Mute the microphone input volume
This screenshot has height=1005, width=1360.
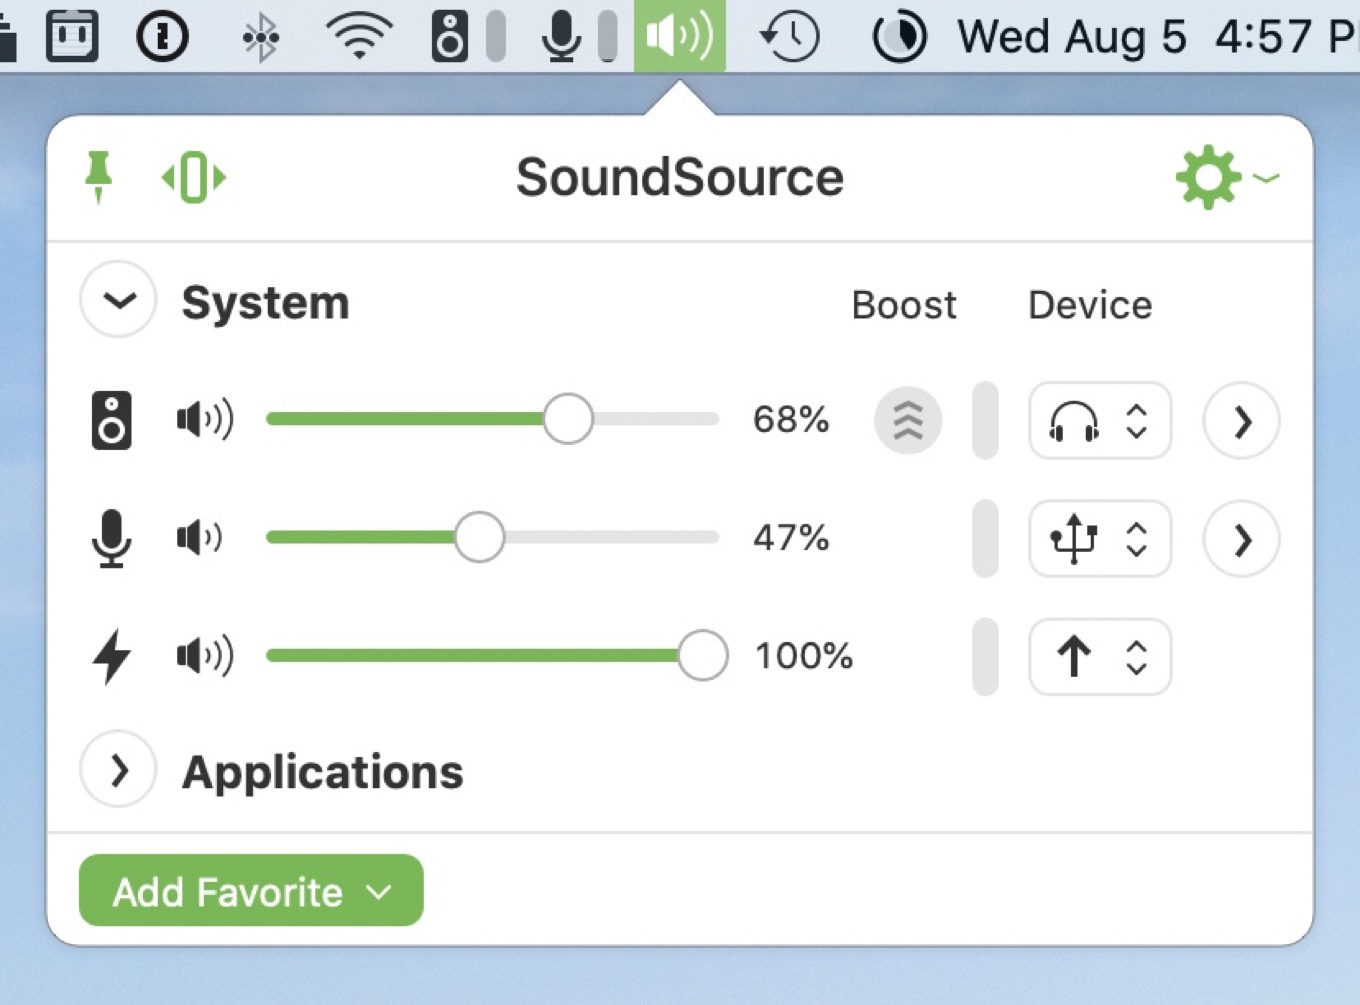197,537
